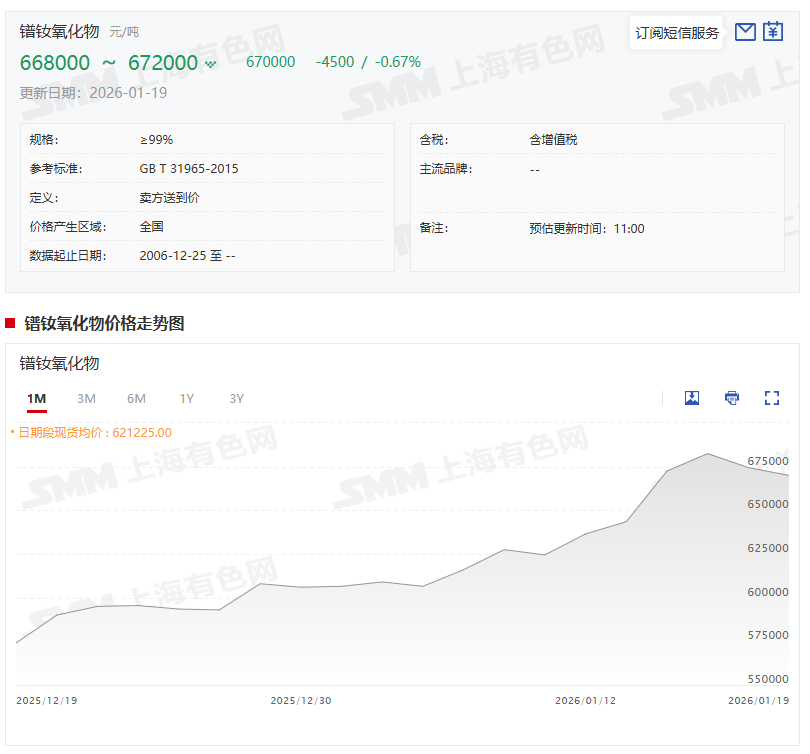Click the GB T 31965-2015 standard text
This screenshot has width=810, height=754.
click(x=189, y=169)
